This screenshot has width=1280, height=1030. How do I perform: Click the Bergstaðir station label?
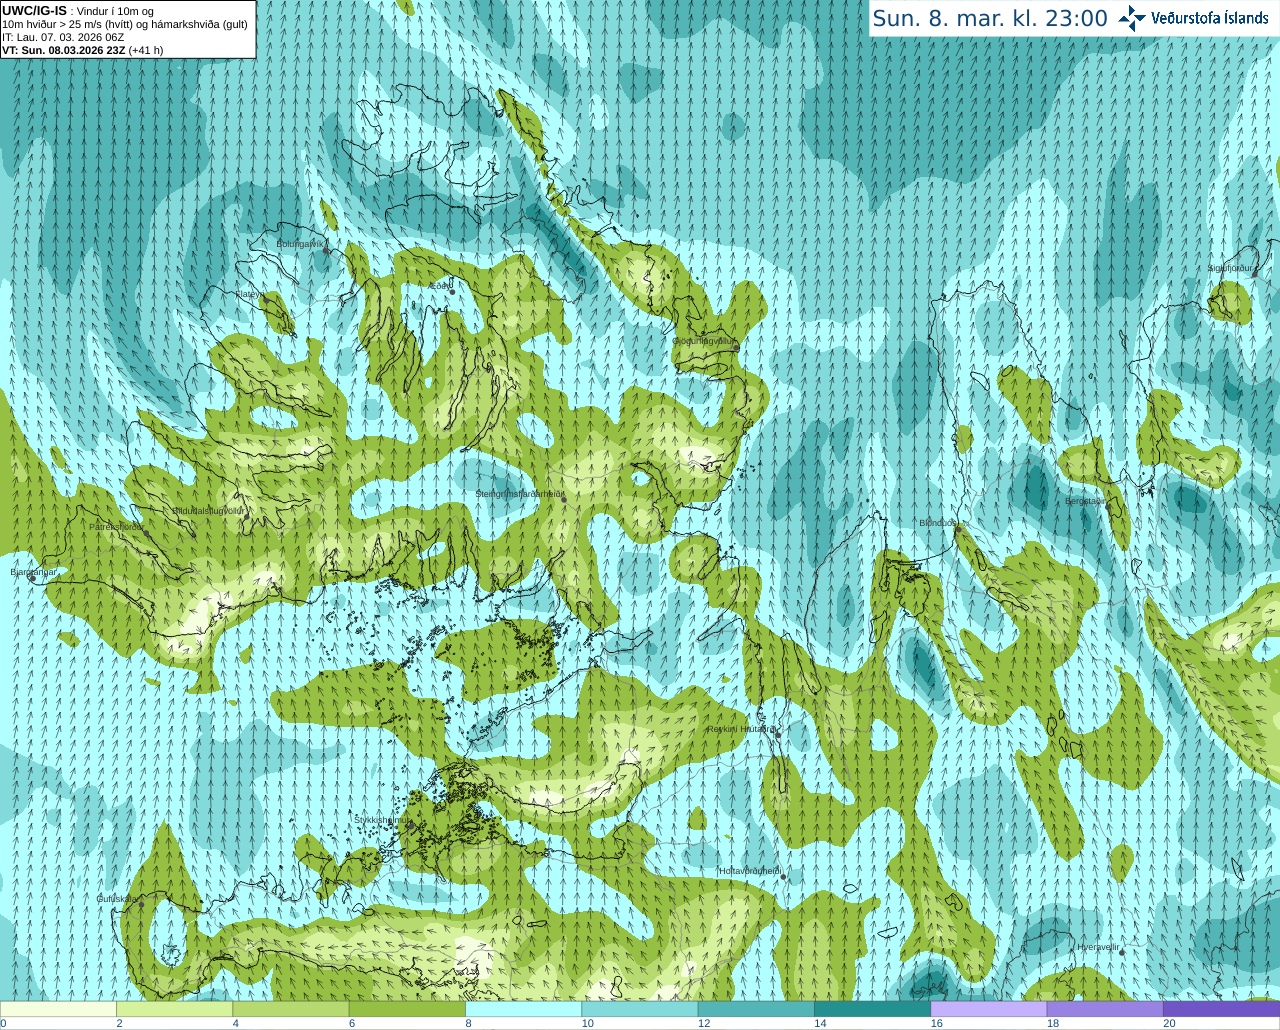[1085, 501]
